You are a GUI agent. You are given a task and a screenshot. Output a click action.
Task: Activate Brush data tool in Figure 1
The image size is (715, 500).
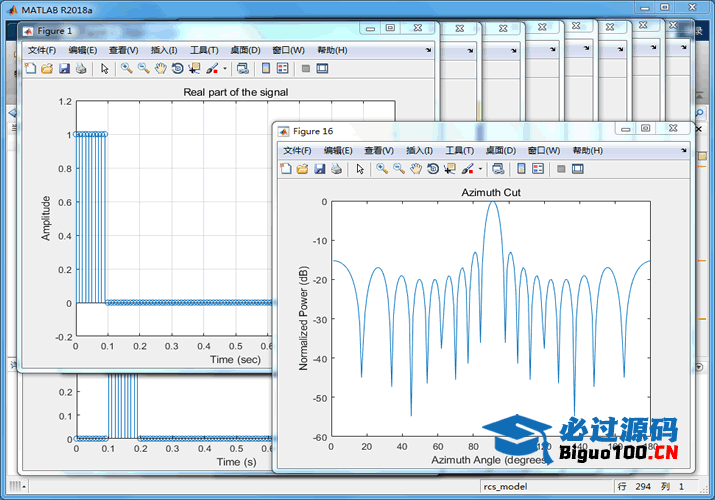click(212, 68)
